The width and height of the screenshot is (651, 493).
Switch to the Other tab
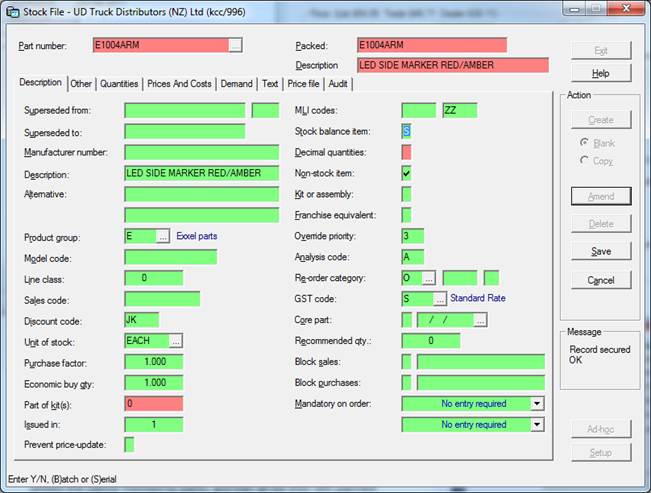[x=81, y=84]
